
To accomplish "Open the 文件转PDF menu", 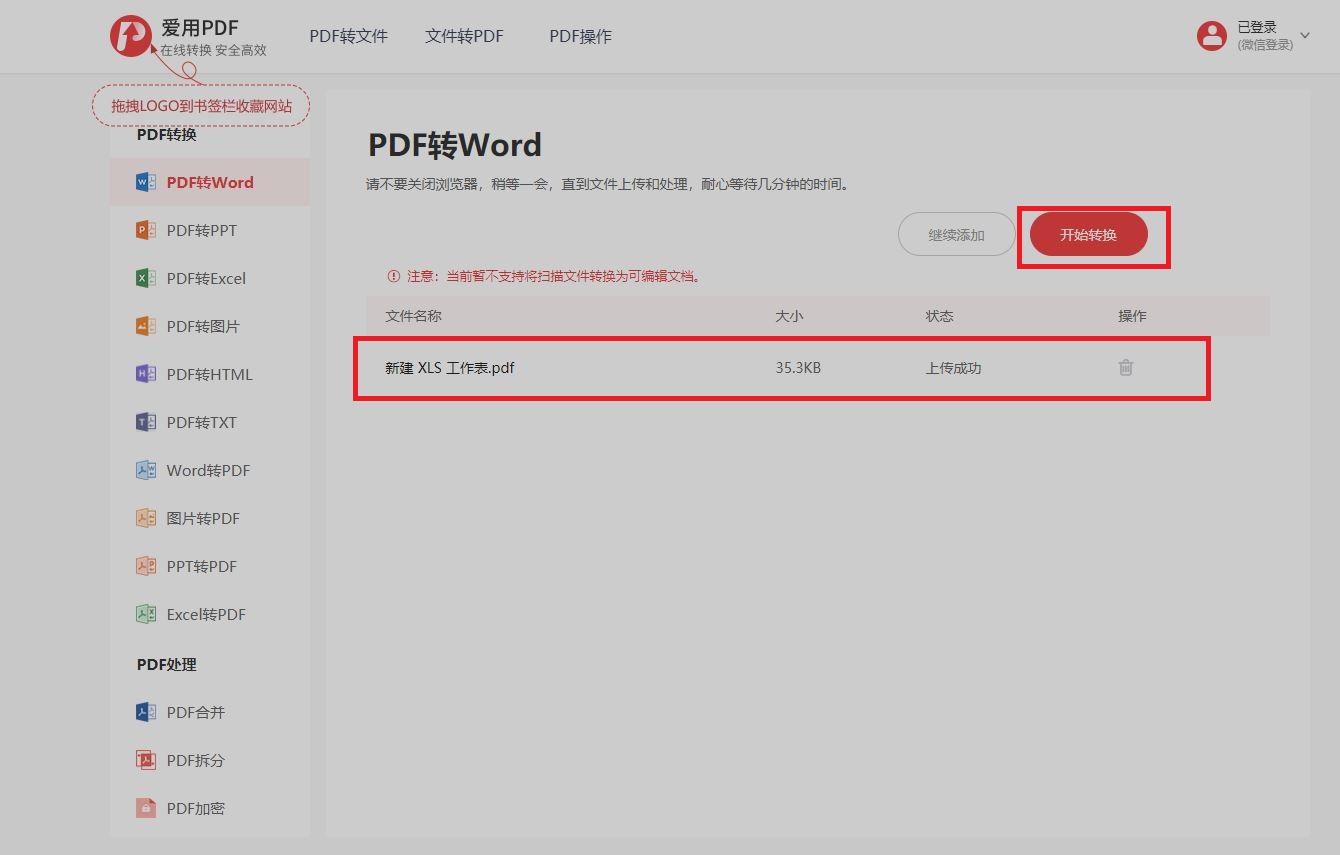I will pos(464,36).
